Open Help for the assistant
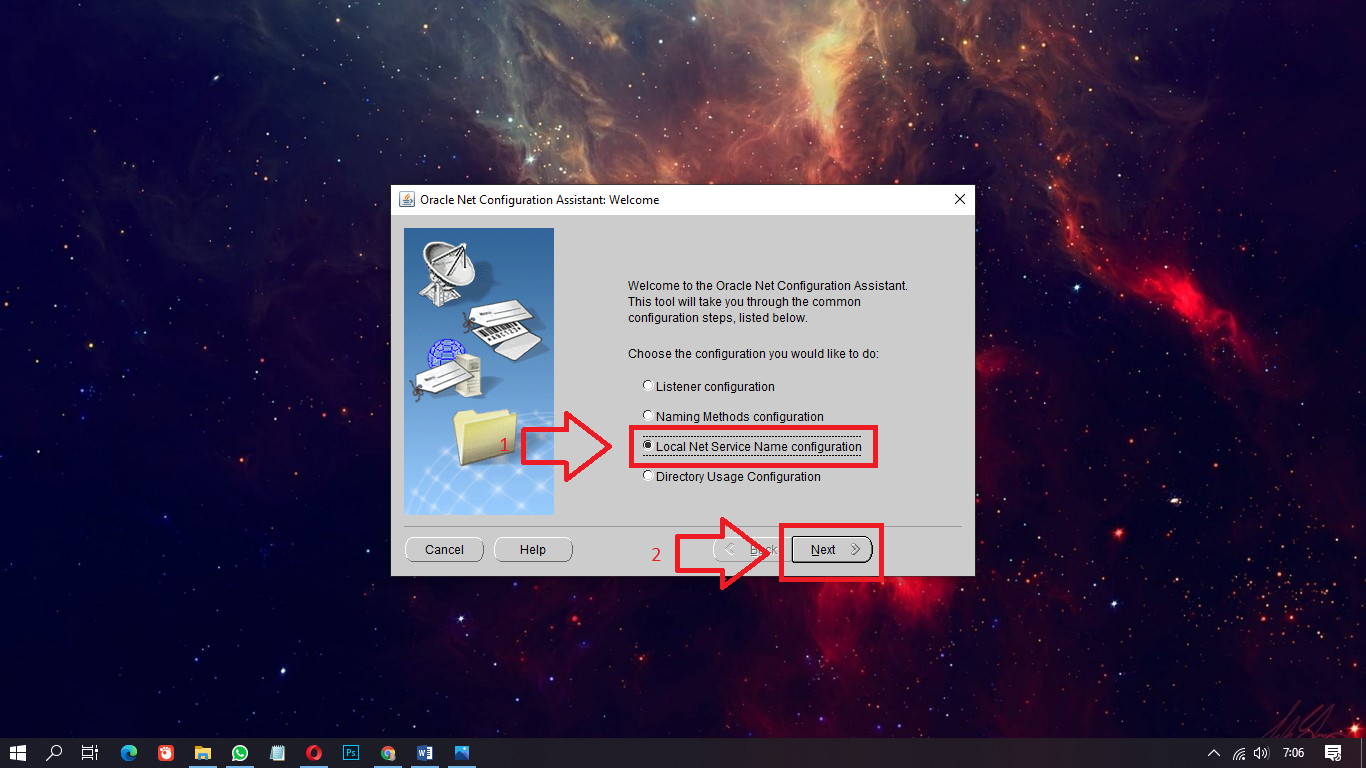Image resolution: width=1366 pixels, height=768 pixels. [x=533, y=550]
